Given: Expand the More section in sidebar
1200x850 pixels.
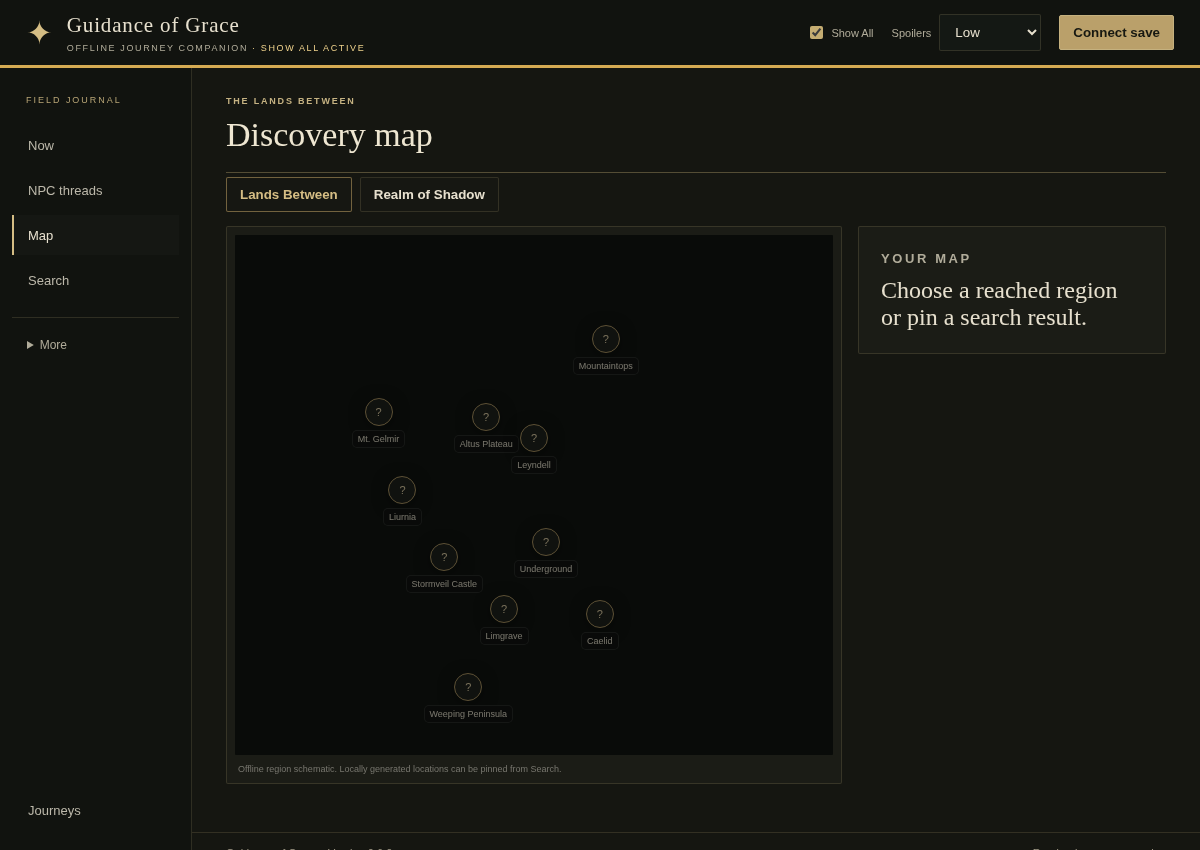Looking at the screenshot, I should [47, 345].
